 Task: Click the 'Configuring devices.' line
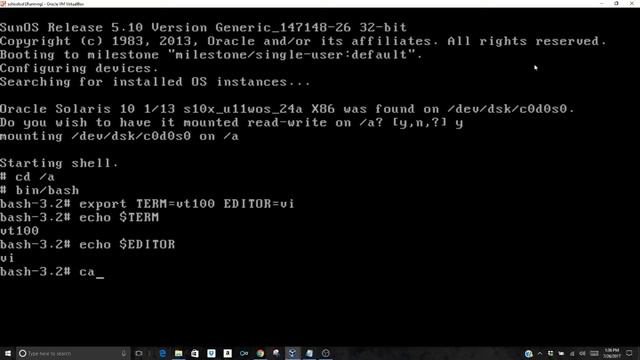pos(79,69)
